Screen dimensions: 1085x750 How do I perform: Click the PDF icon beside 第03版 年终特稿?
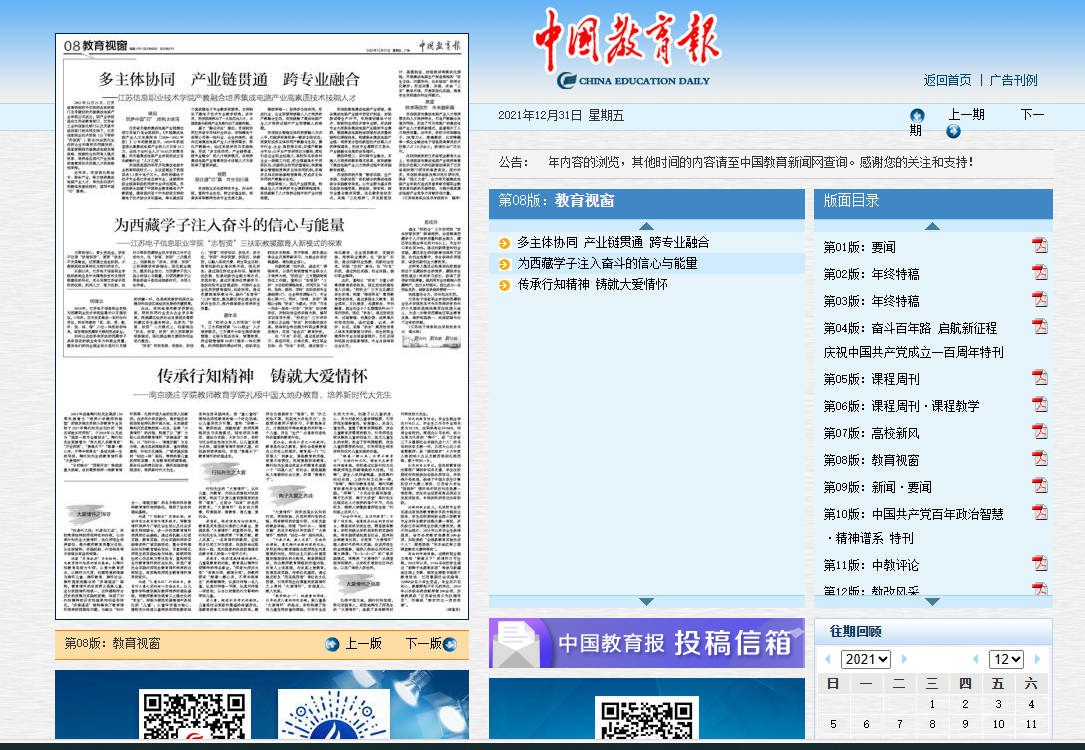(1039, 300)
